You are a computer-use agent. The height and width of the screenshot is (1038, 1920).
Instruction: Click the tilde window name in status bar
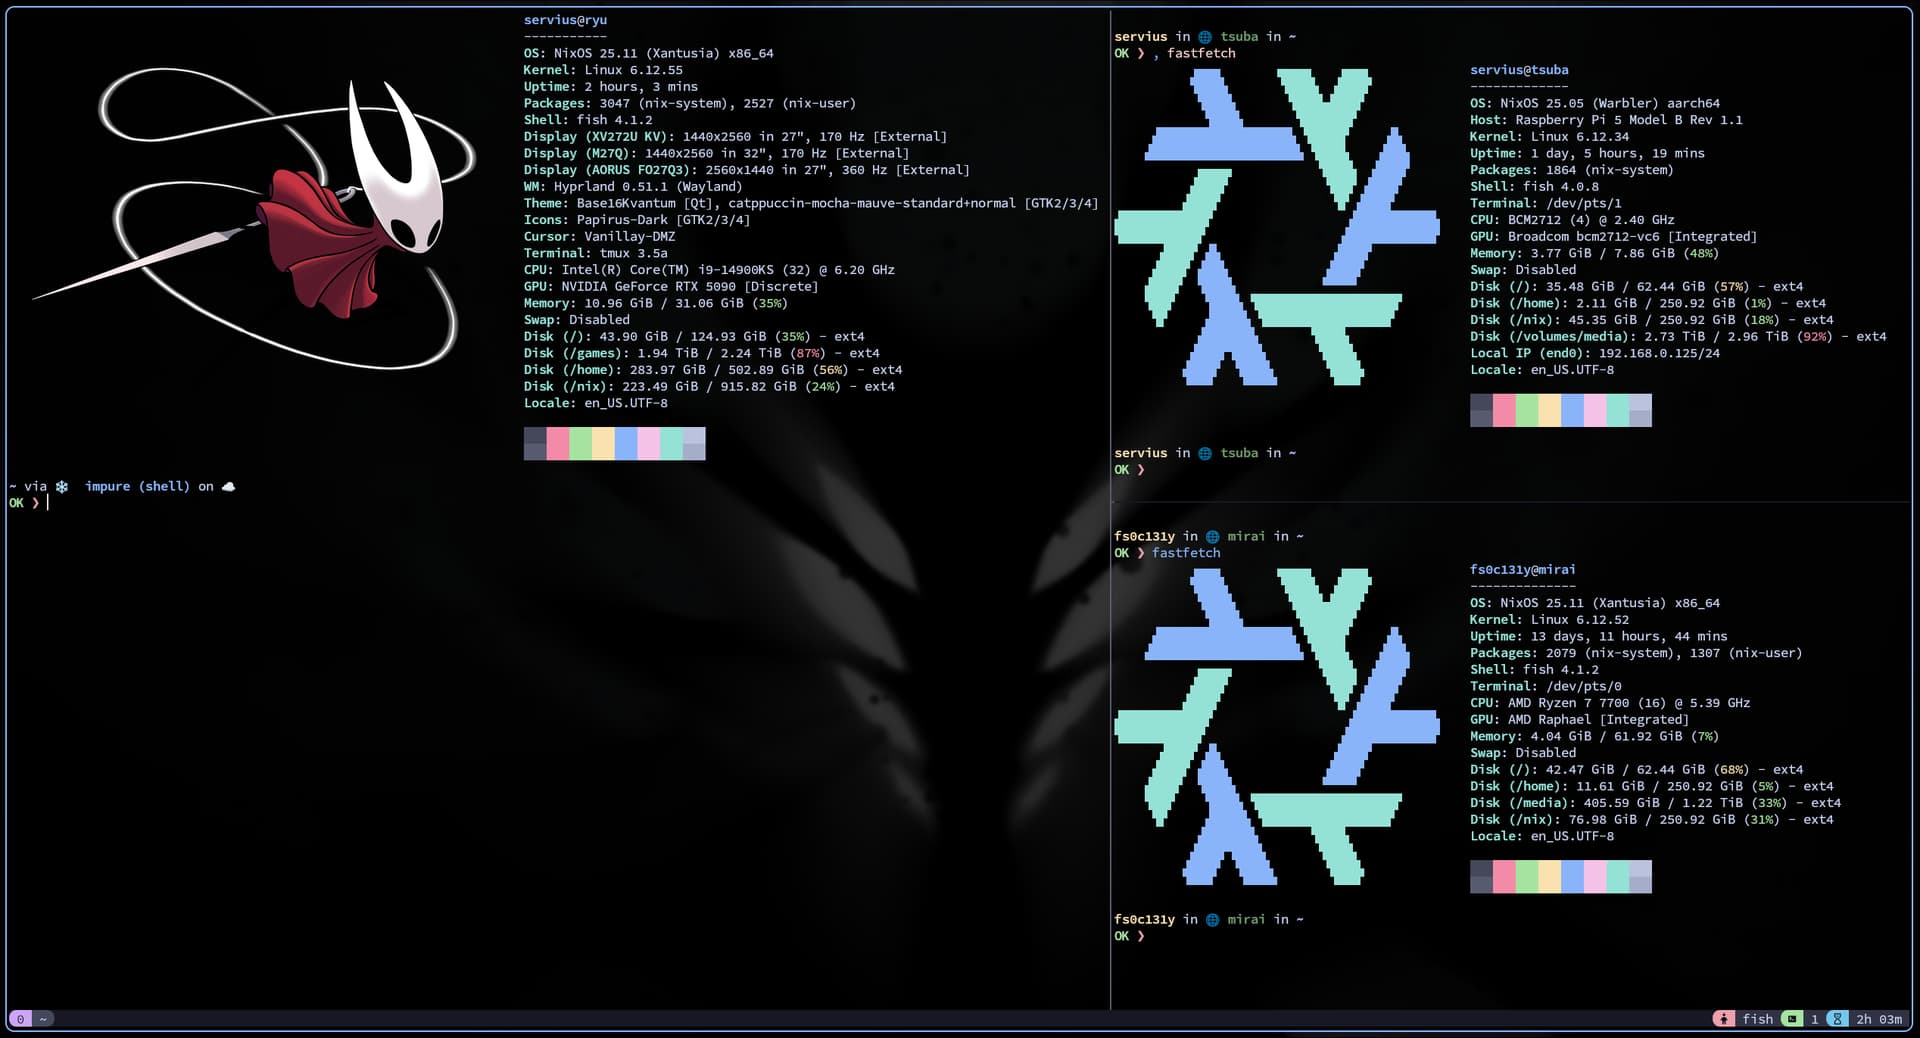point(44,1019)
